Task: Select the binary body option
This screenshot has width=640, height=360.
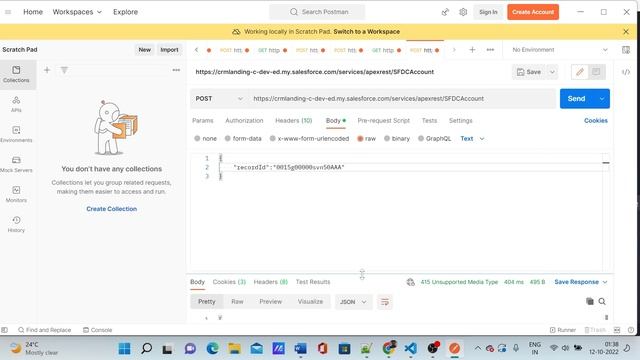Action: point(396,138)
